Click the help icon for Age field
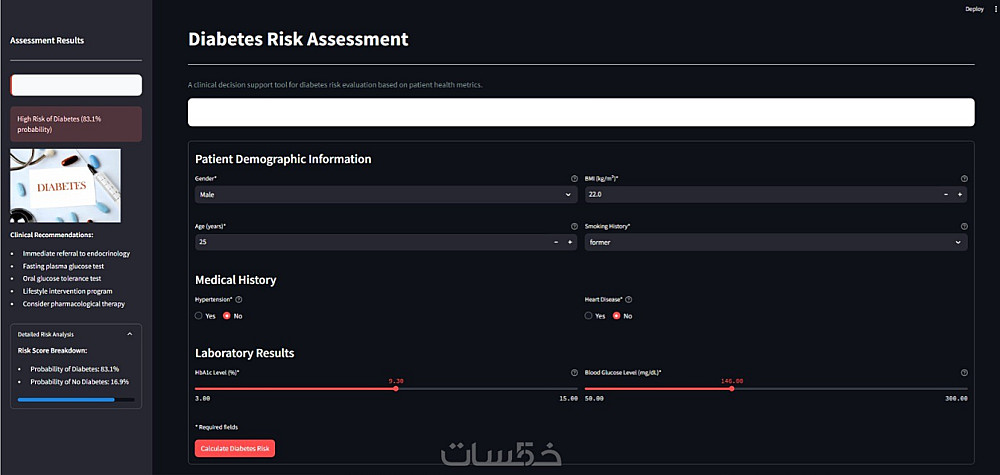The width and height of the screenshot is (1000, 475). (574, 226)
